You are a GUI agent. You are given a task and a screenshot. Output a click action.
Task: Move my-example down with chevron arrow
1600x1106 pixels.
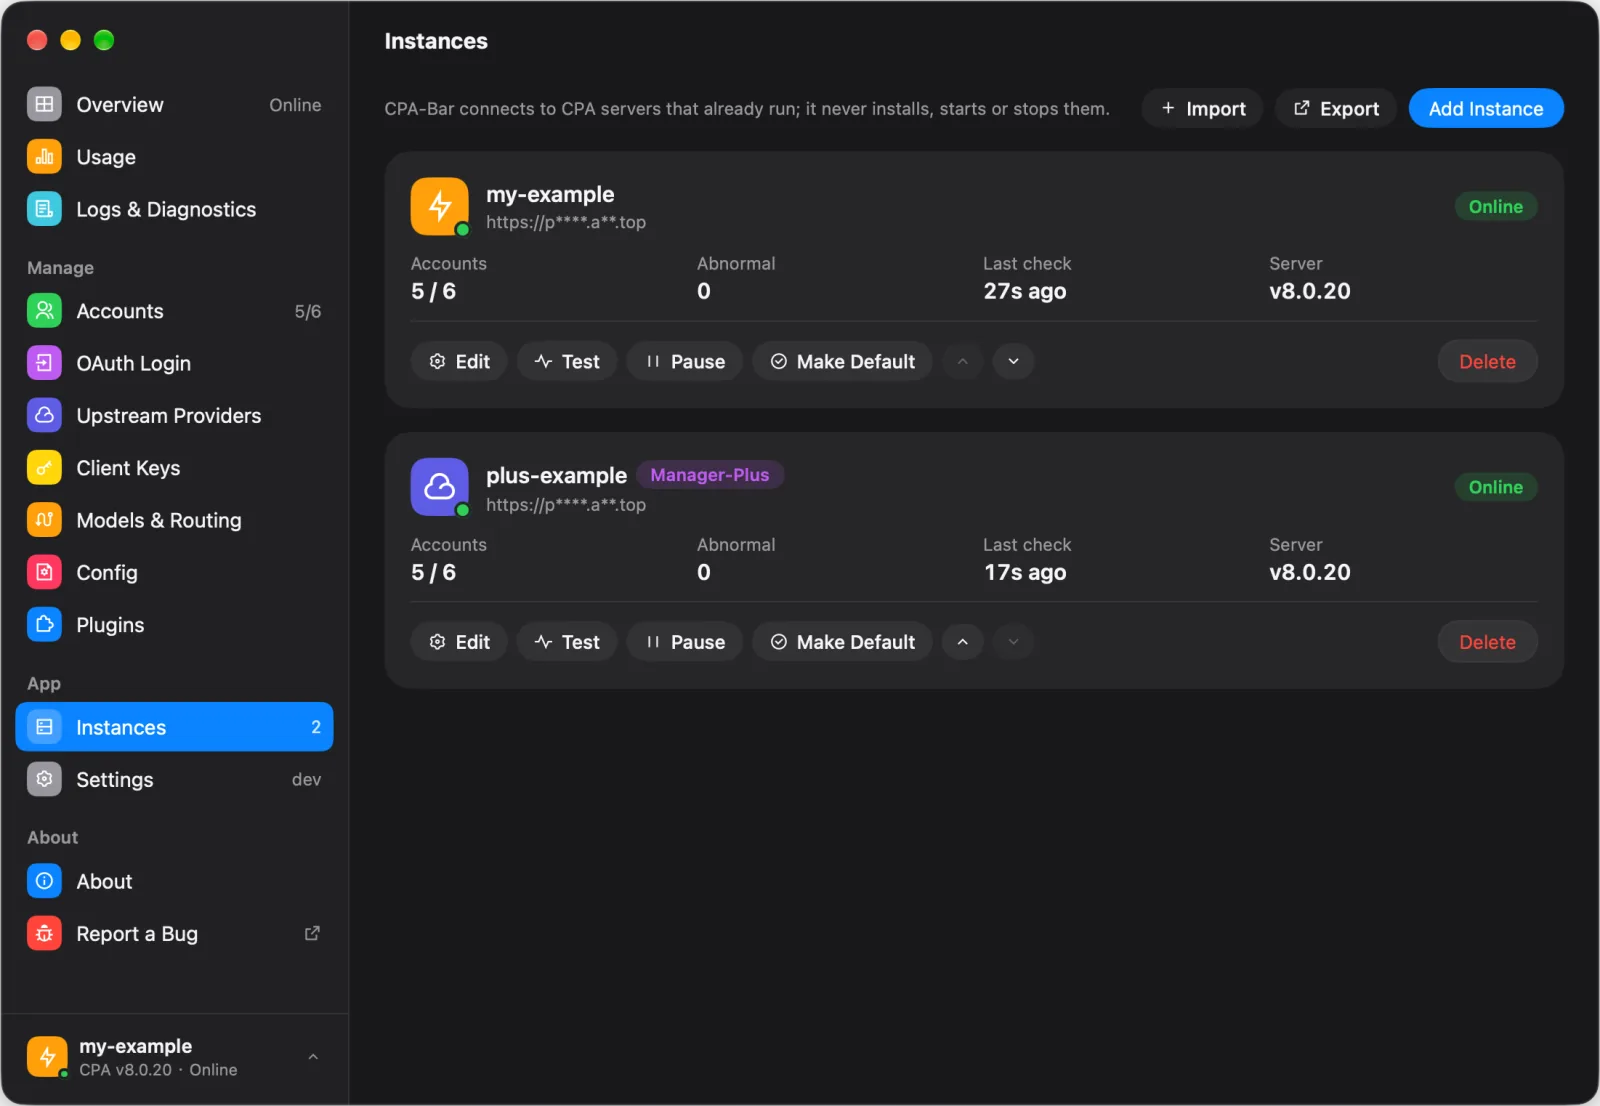pyautogui.click(x=1013, y=361)
